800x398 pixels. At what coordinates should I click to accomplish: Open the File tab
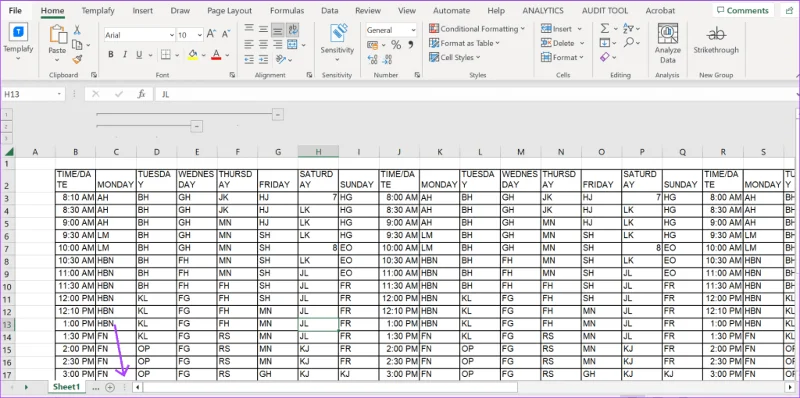click(x=15, y=10)
